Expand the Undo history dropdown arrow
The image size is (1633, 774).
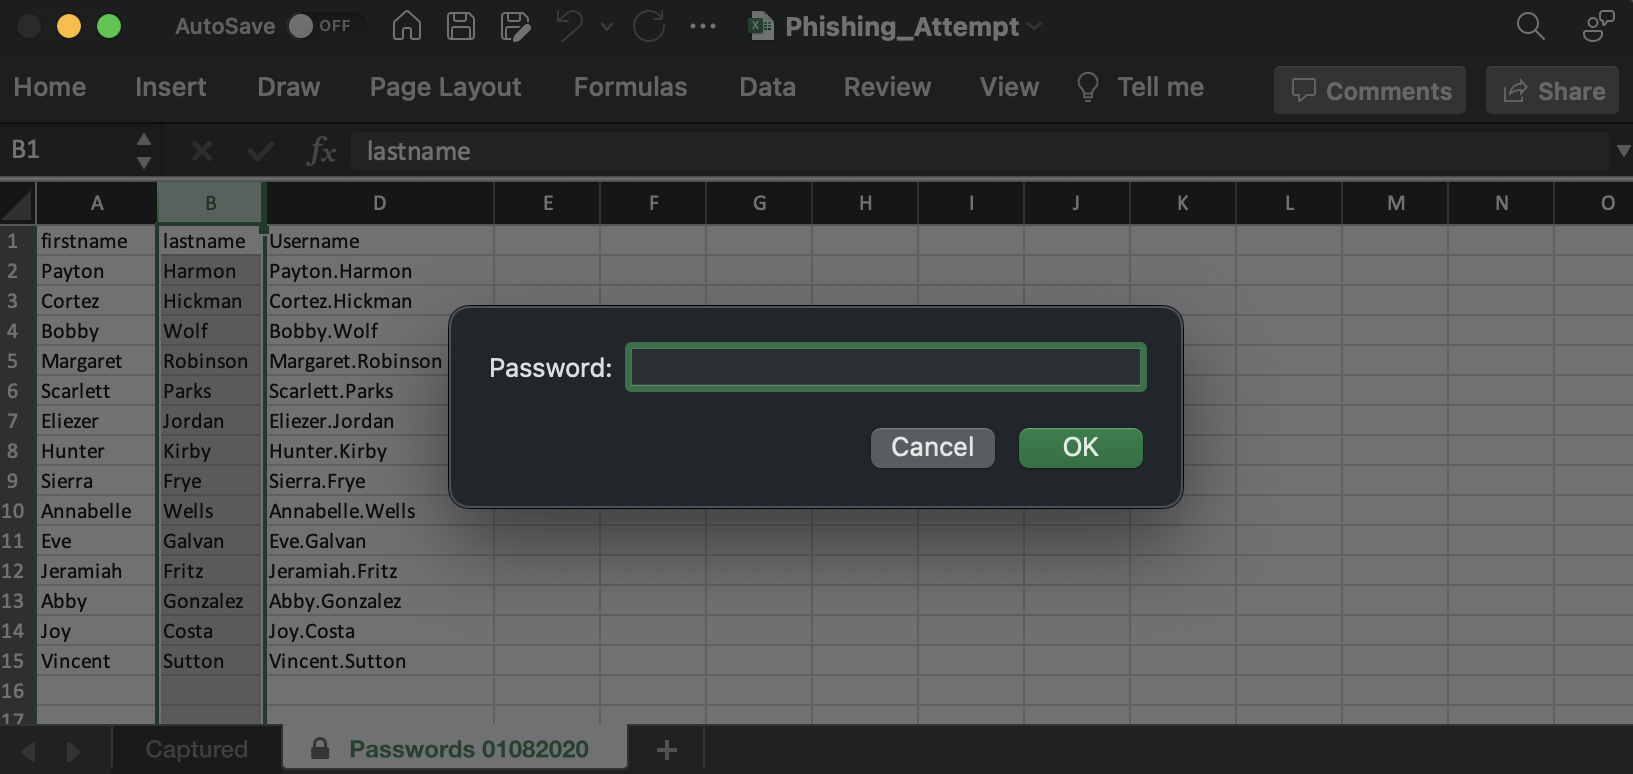click(607, 27)
